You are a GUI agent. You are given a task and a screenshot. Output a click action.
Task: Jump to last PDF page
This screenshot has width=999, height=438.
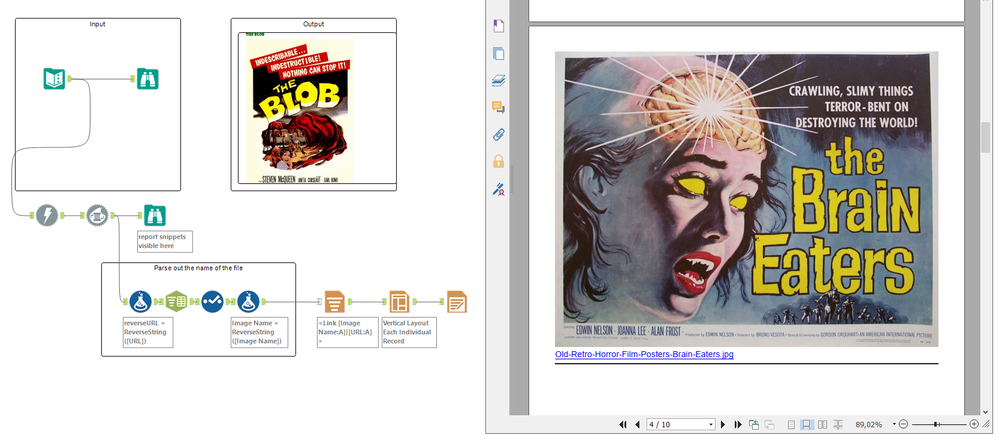[x=738, y=425]
